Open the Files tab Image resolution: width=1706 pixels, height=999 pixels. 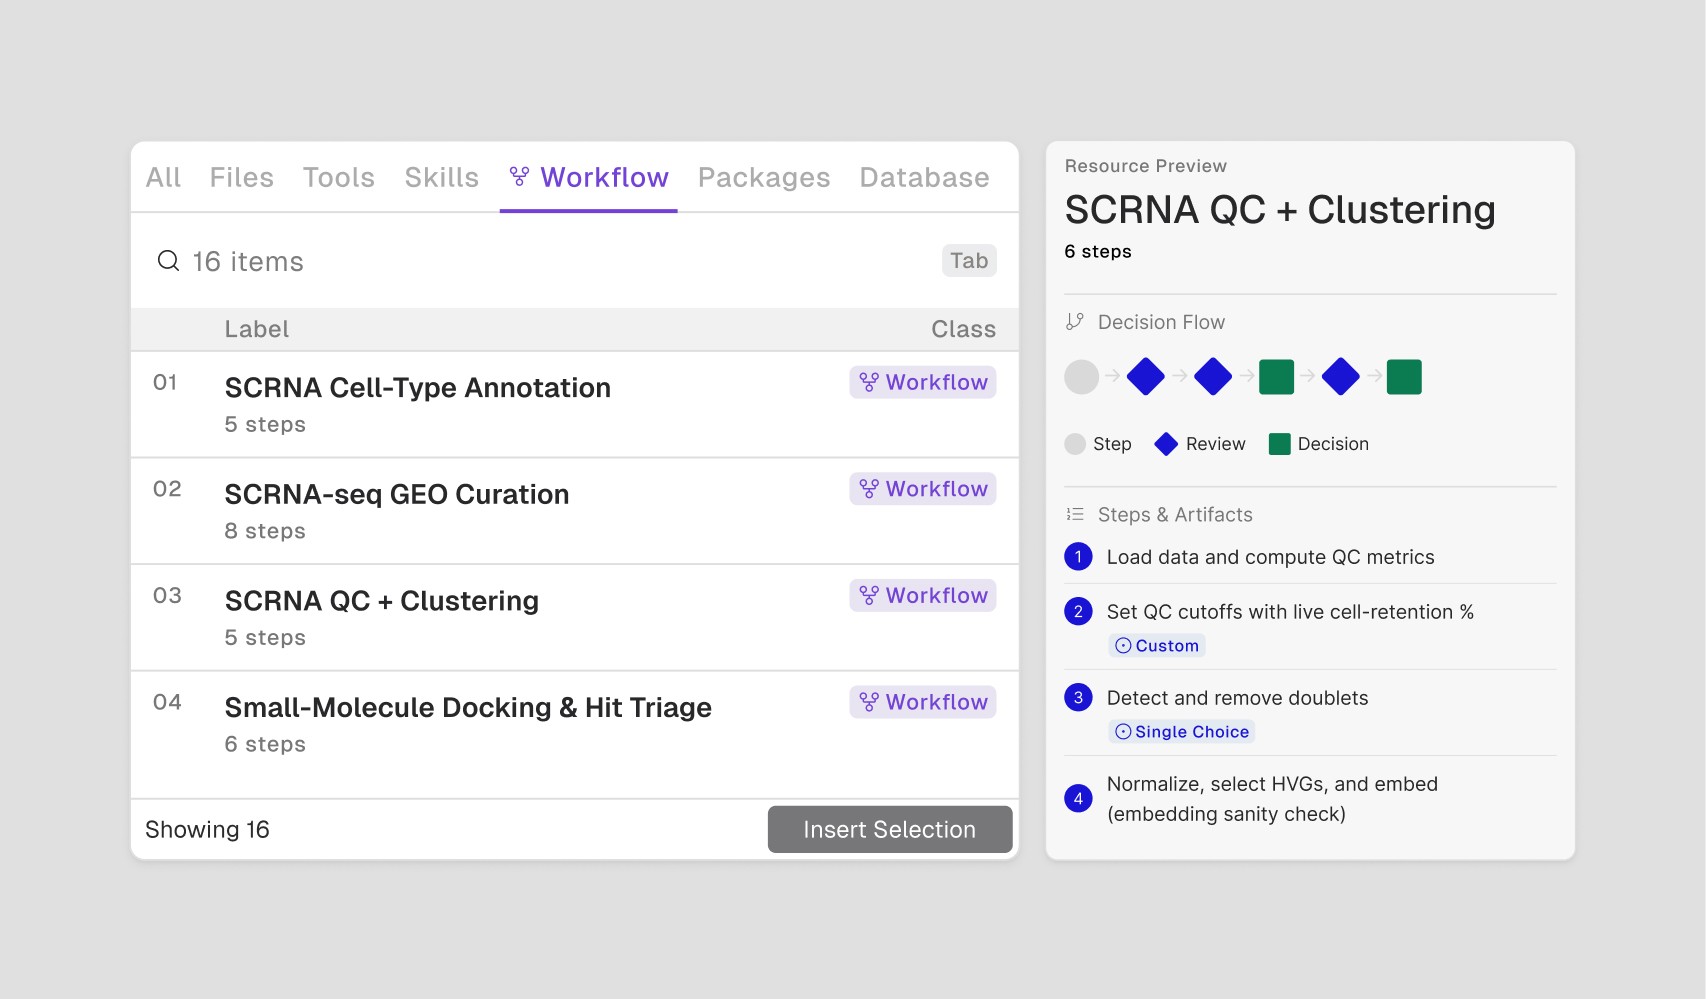[241, 177]
